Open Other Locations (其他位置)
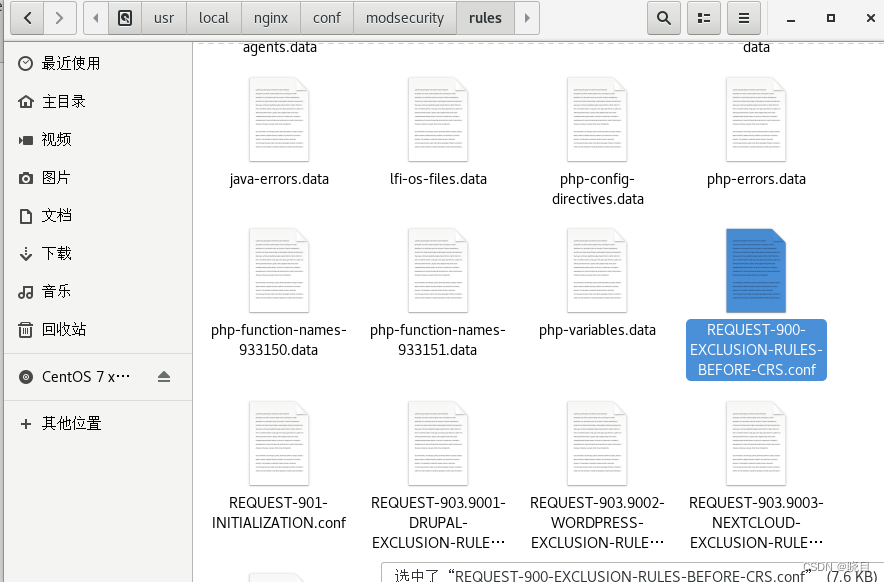884x582 pixels. [x=98, y=424]
